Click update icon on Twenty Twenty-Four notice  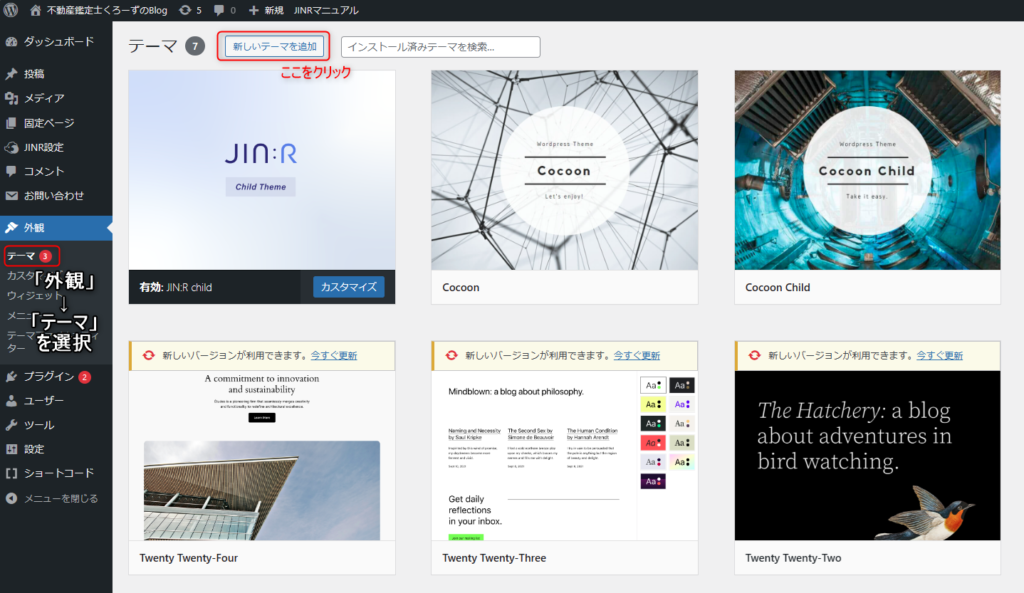click(x=149, y=355)
